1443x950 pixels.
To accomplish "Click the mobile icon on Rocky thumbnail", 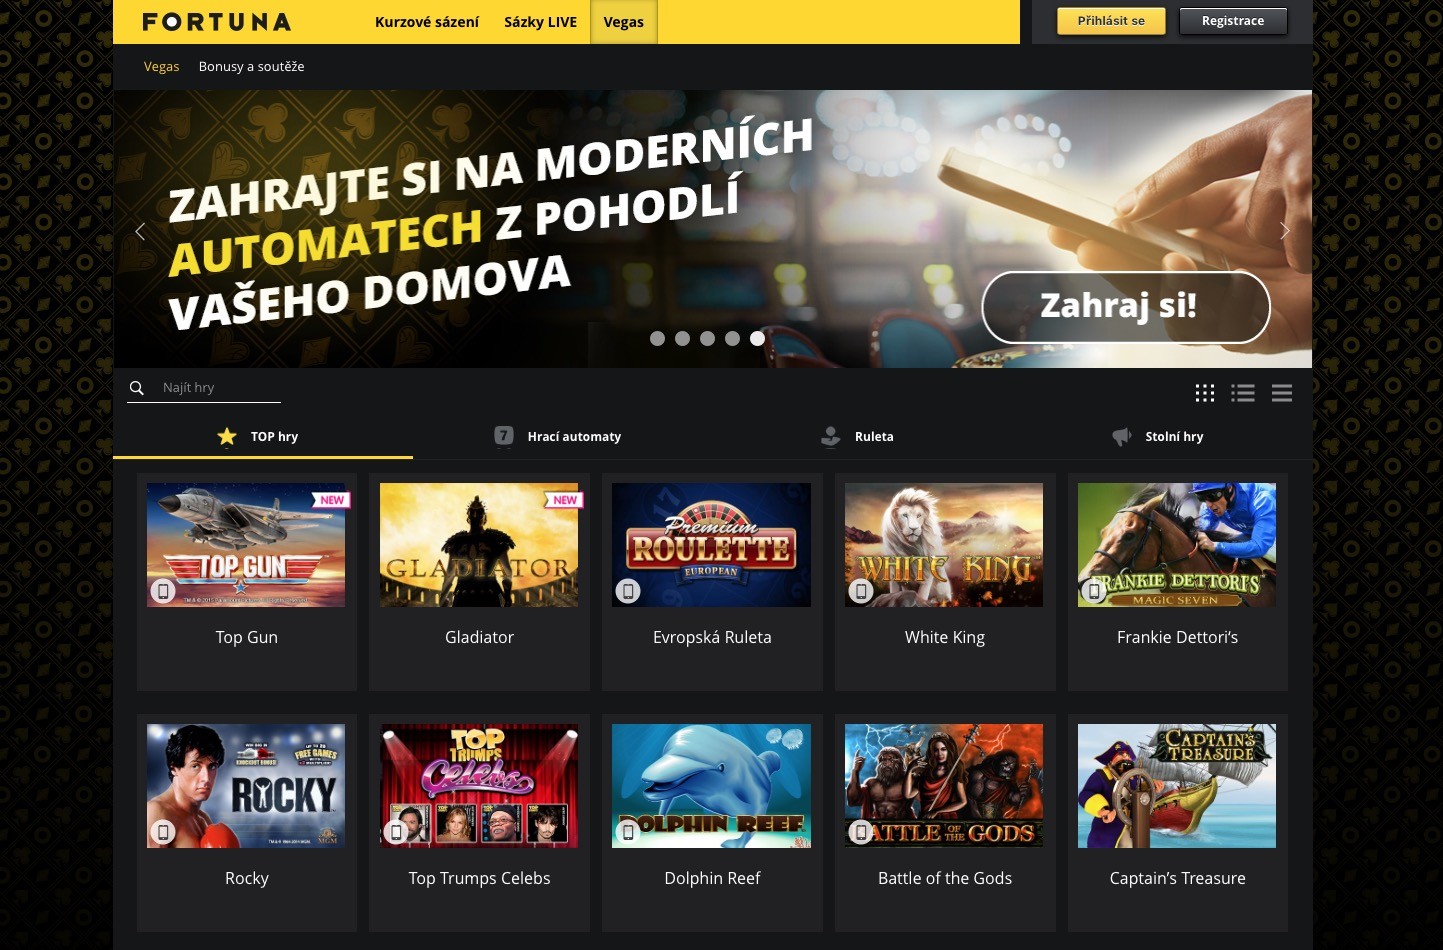I will 163,832.
